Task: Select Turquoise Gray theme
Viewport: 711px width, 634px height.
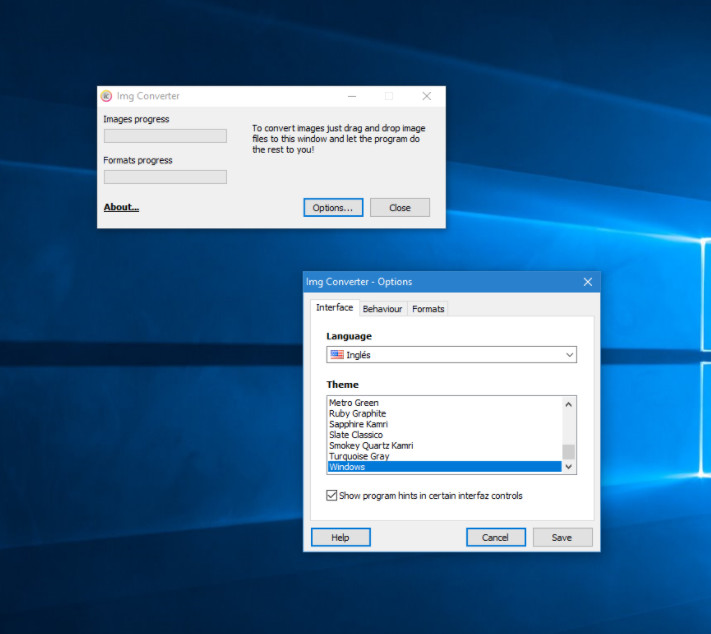Action: [444, 456]
